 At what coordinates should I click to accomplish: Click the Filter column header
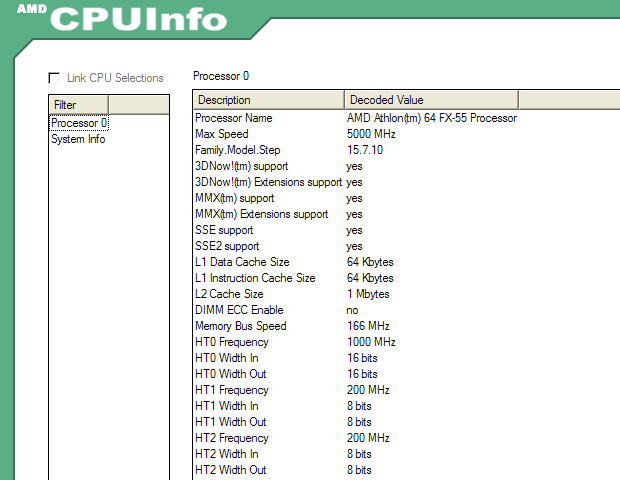pyautogui.click(x=109, y=105)
